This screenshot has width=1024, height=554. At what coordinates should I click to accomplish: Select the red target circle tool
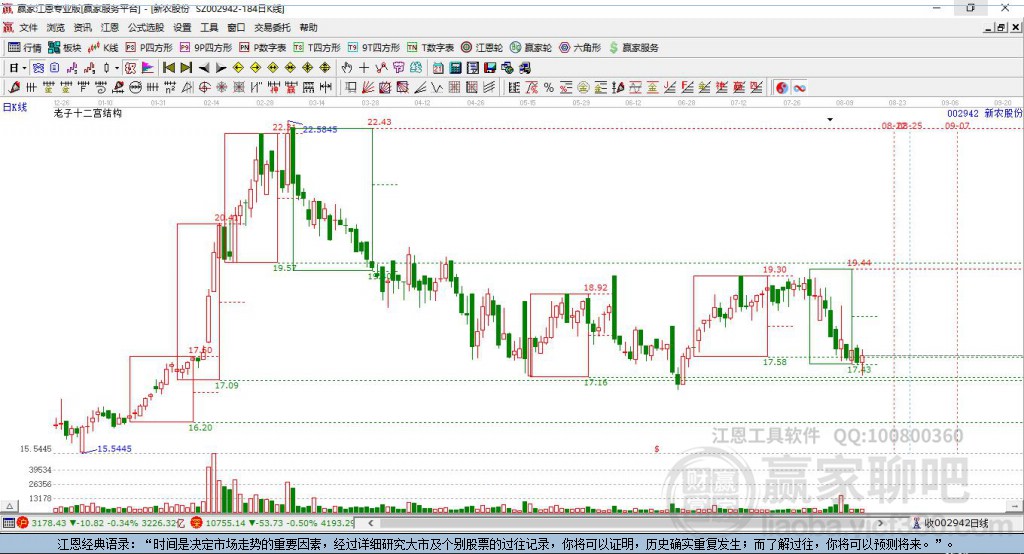[x=204, y=88]
